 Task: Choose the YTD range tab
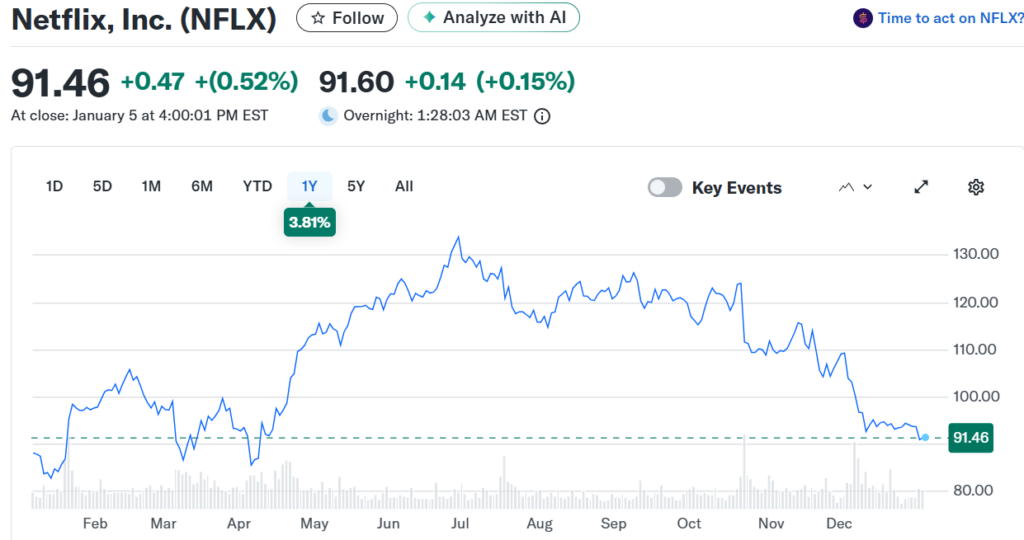(x=257, y=186)
